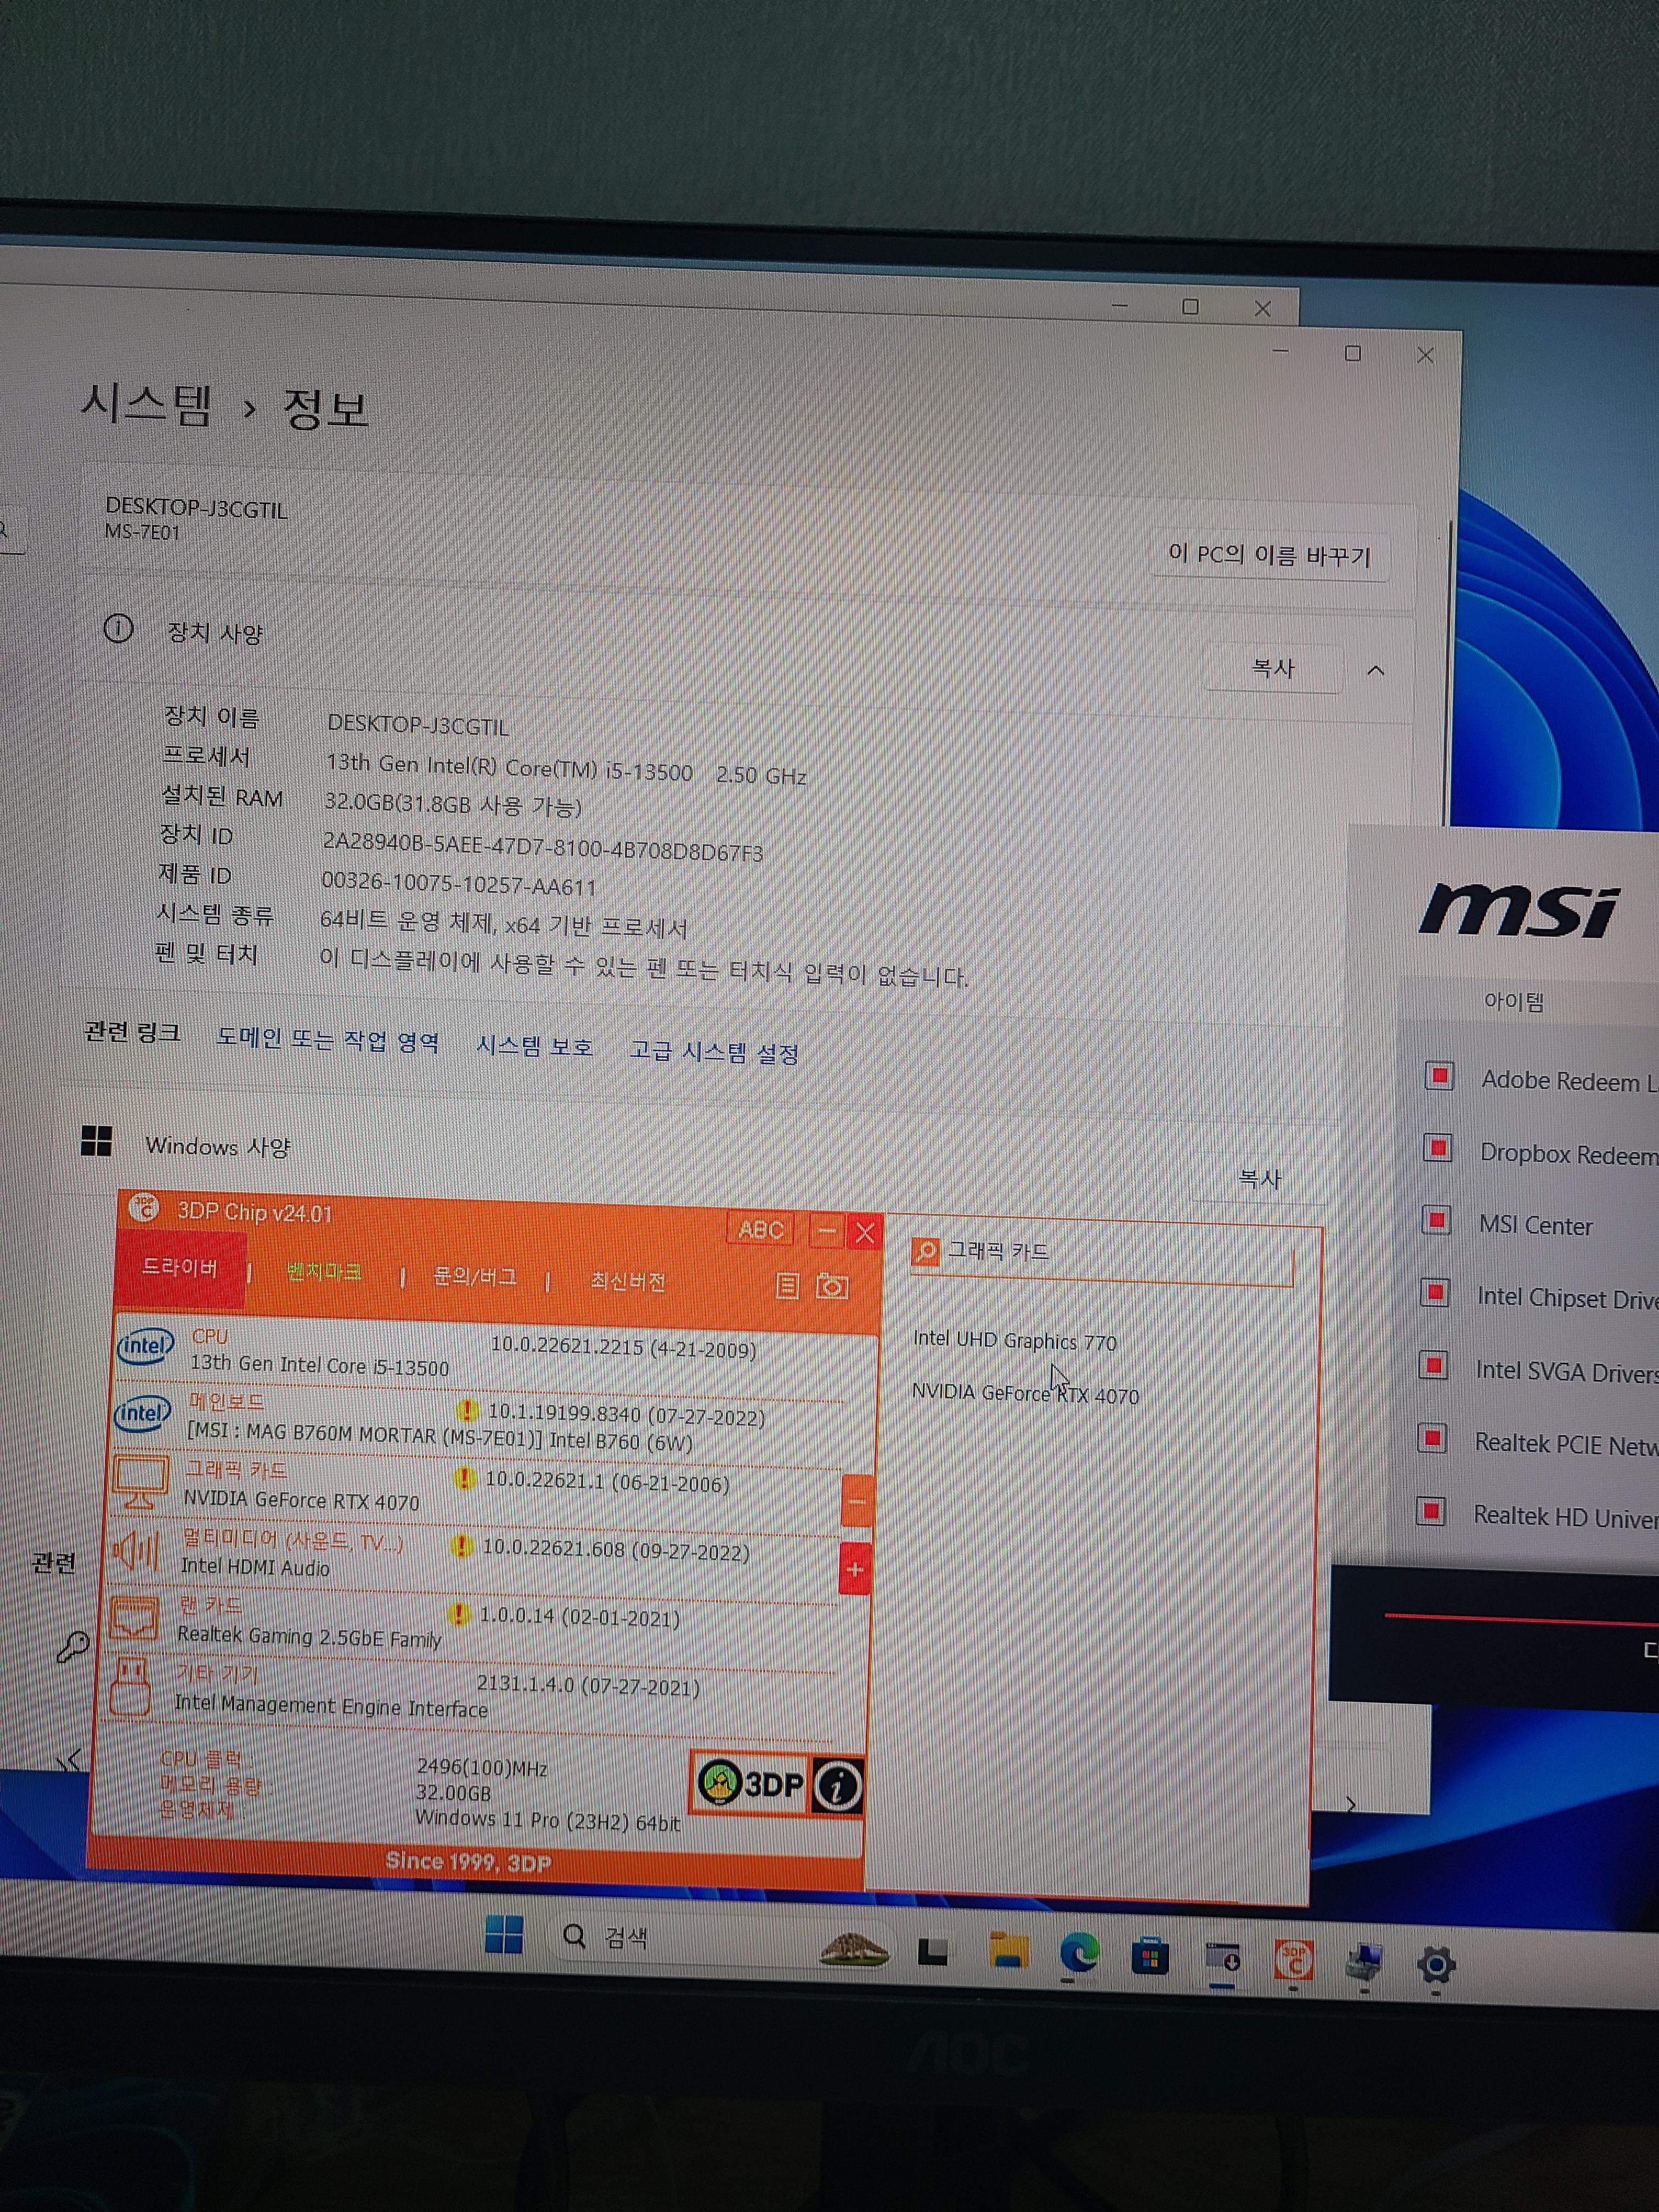Click the USB icon in the 기타 기기 row
This screenshot has width=1659, height=2212.
(x=131, y=1688)
